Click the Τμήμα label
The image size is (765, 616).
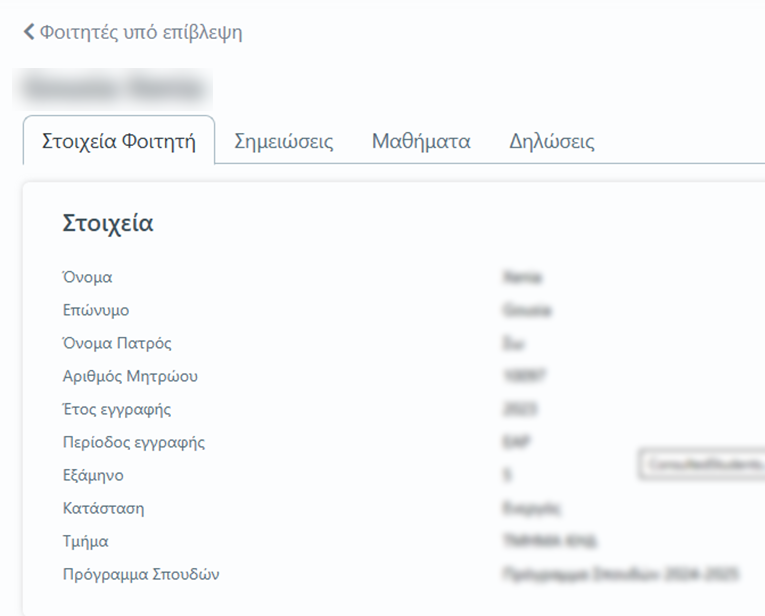click(x=85, y=542)
